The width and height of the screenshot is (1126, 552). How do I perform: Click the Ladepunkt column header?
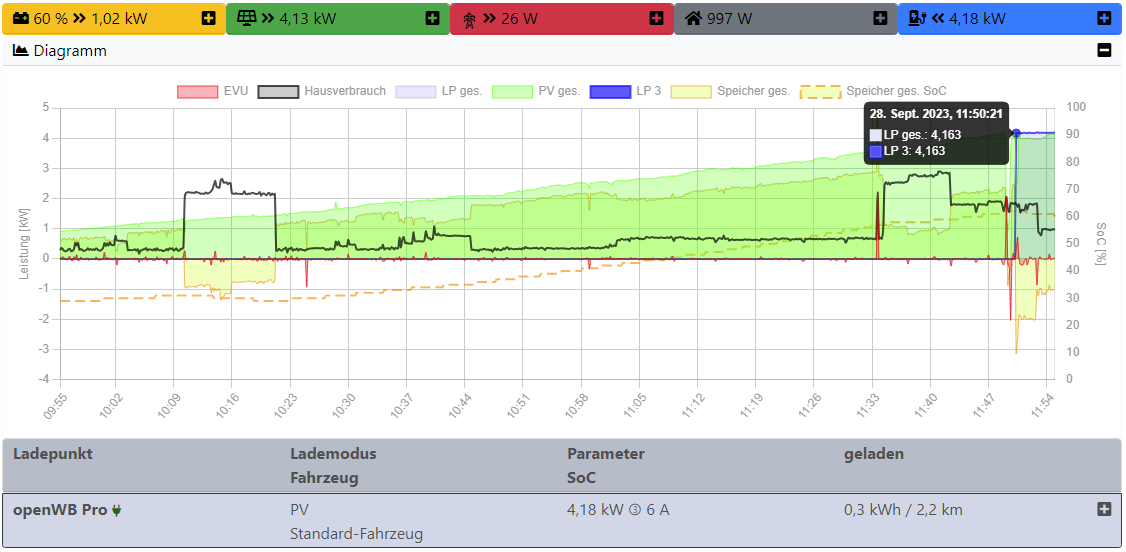click(x=53, y=454)
